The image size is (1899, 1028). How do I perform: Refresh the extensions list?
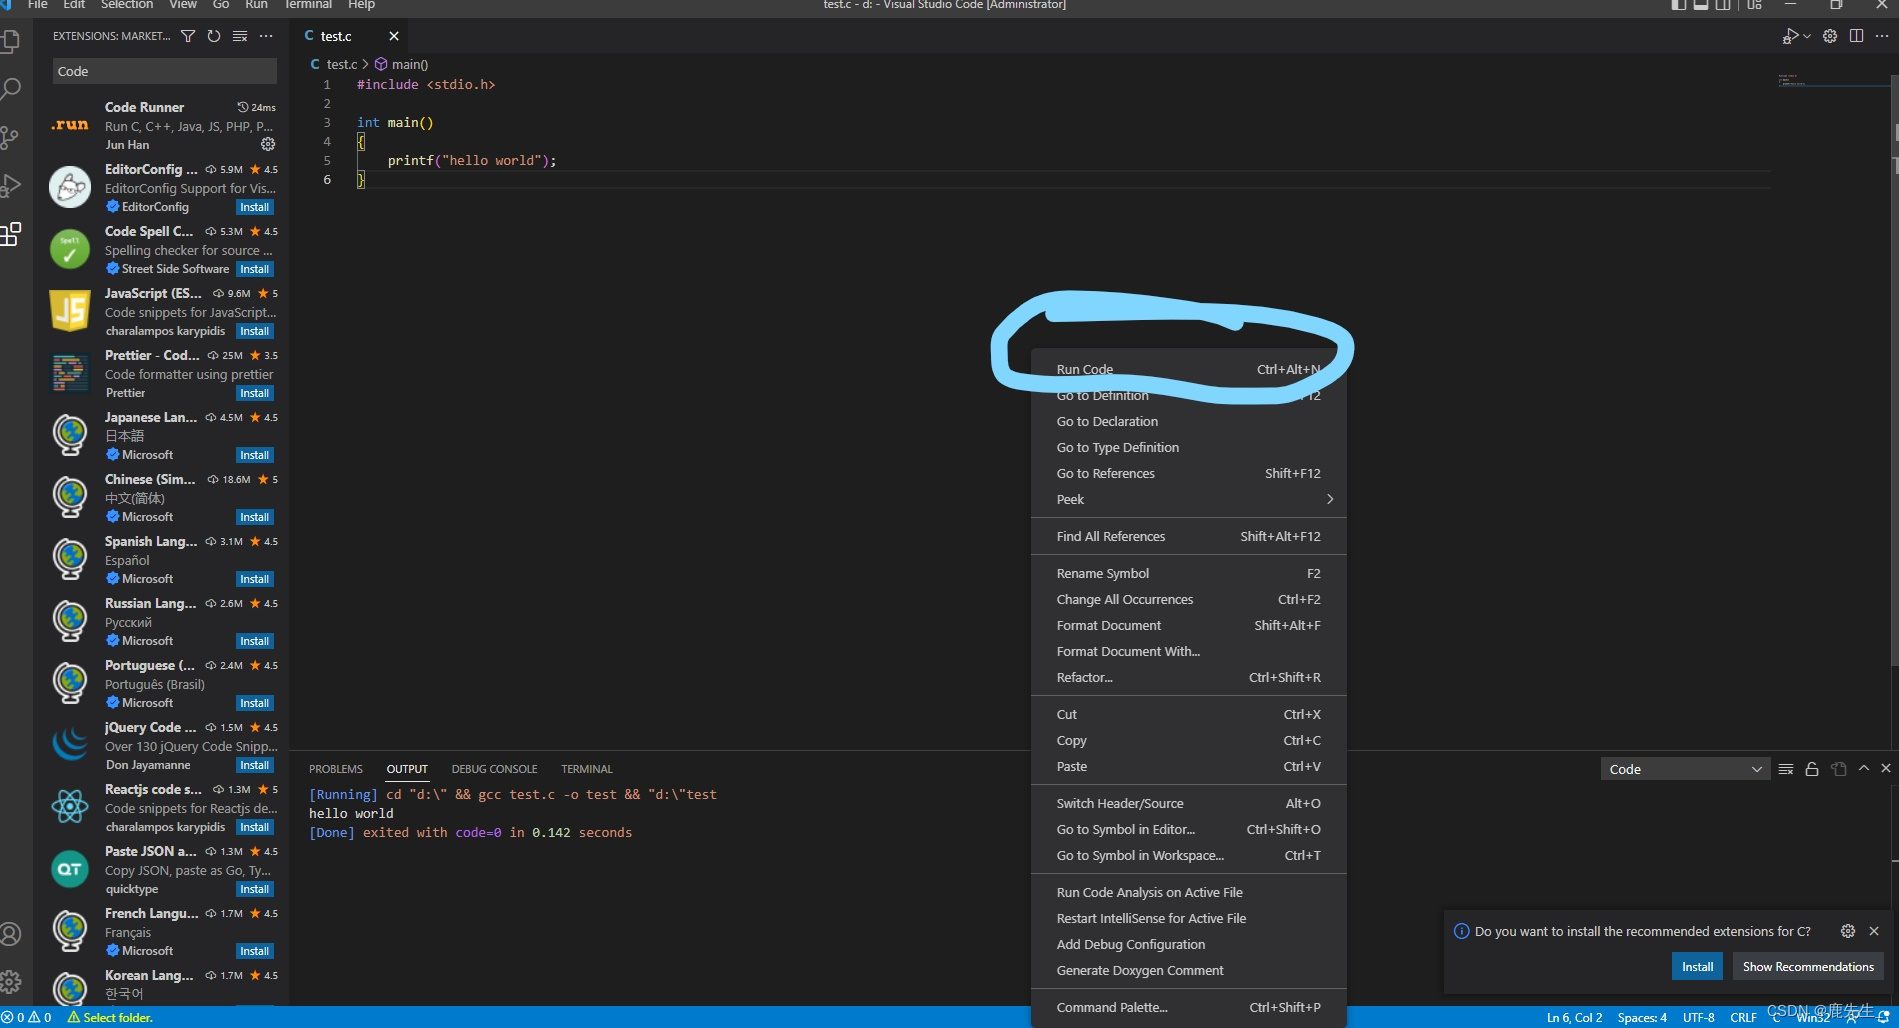tap(214, 36)
